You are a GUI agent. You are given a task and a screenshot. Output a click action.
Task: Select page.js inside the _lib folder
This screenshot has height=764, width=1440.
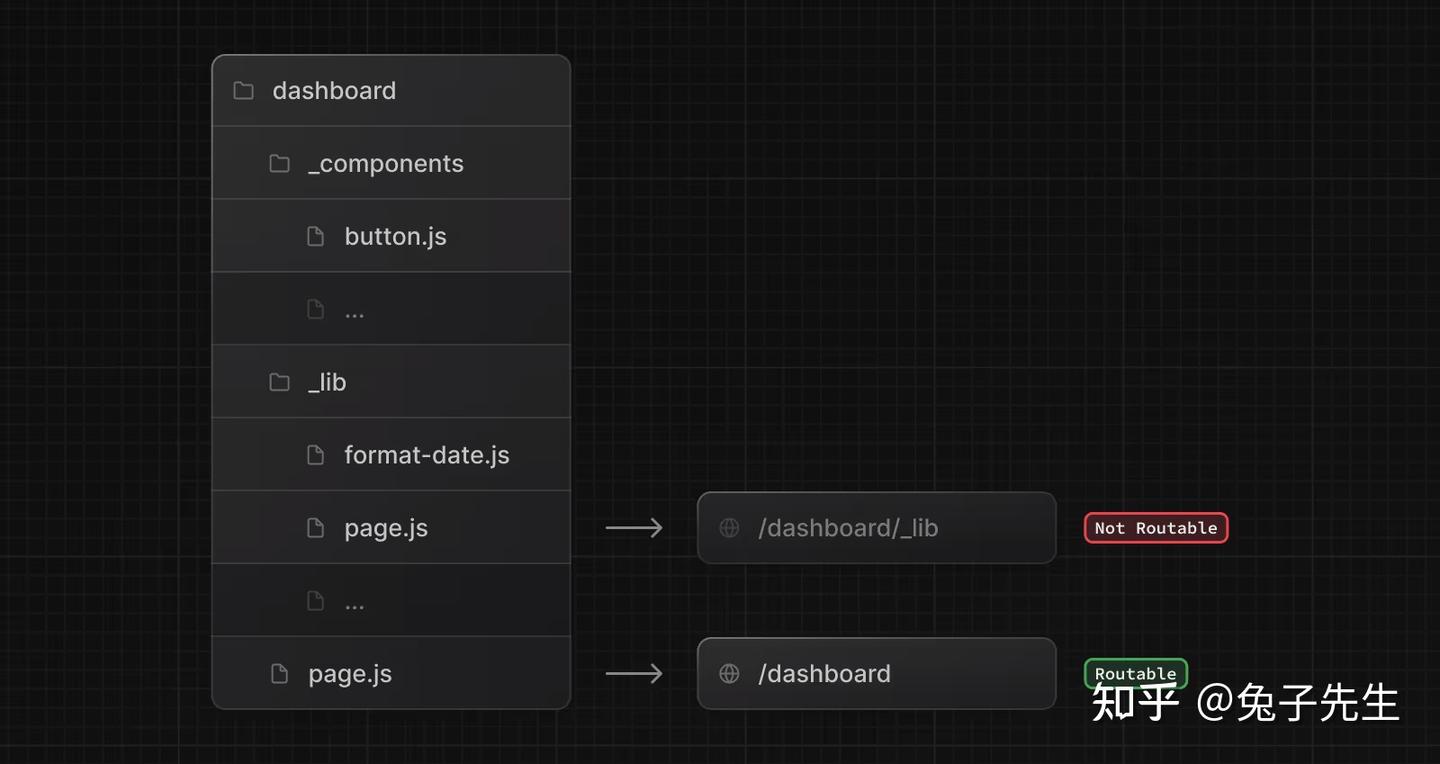point(386,528)
